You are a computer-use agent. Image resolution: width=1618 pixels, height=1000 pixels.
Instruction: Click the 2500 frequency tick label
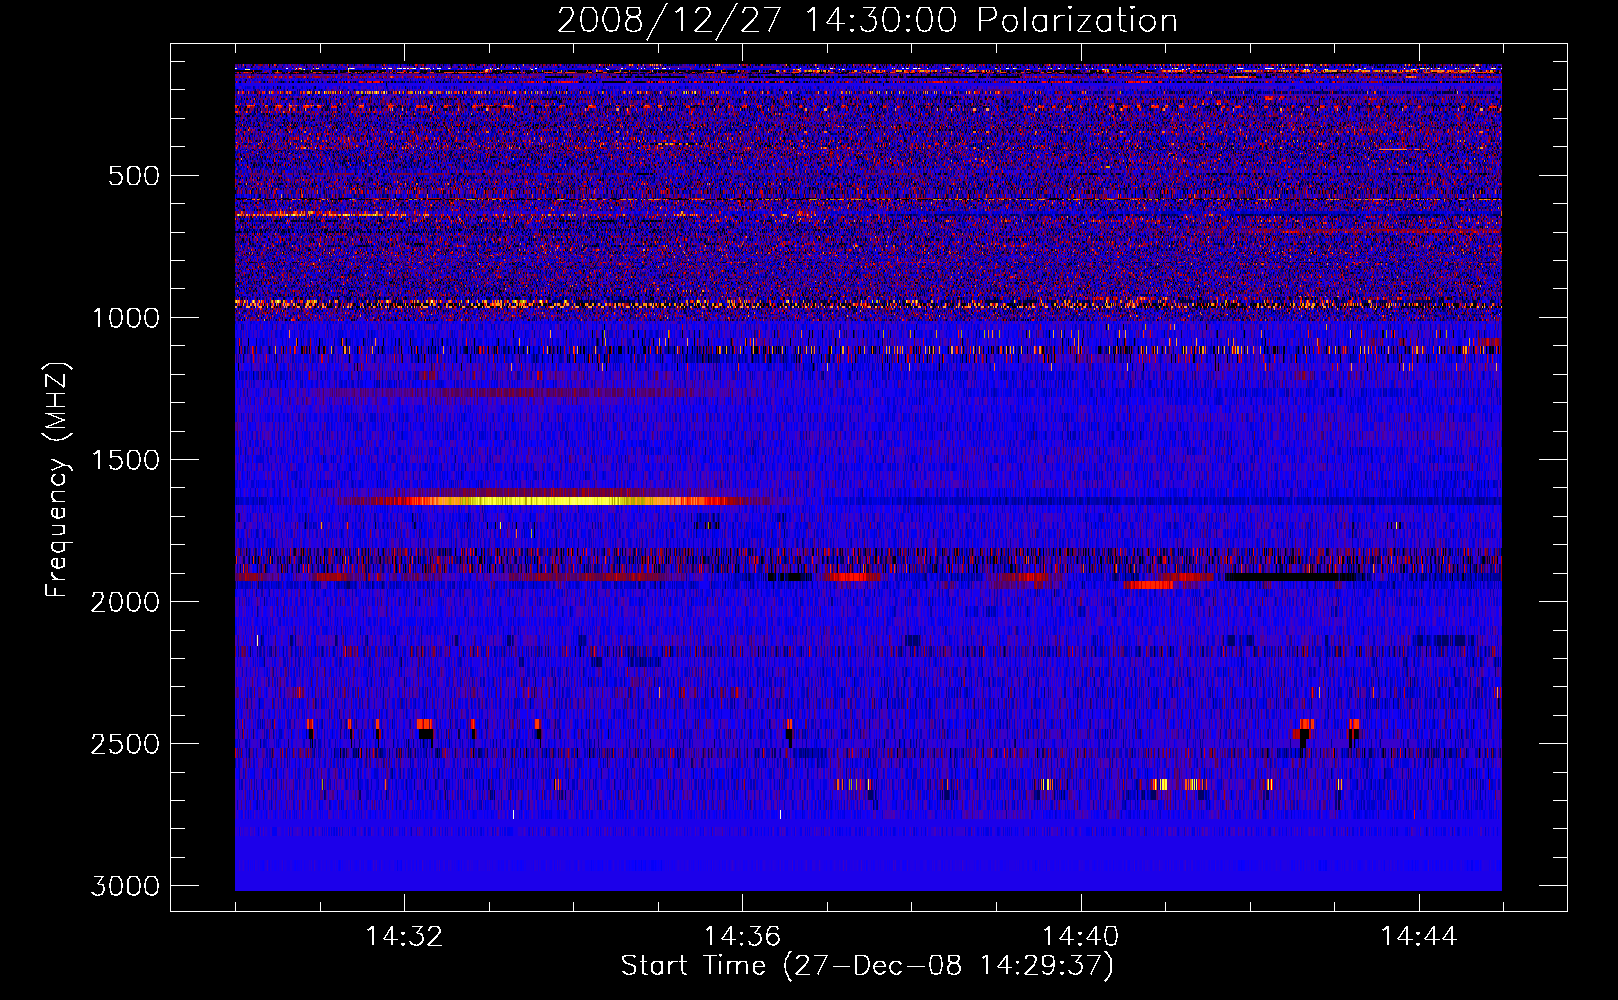click(125, 744)
